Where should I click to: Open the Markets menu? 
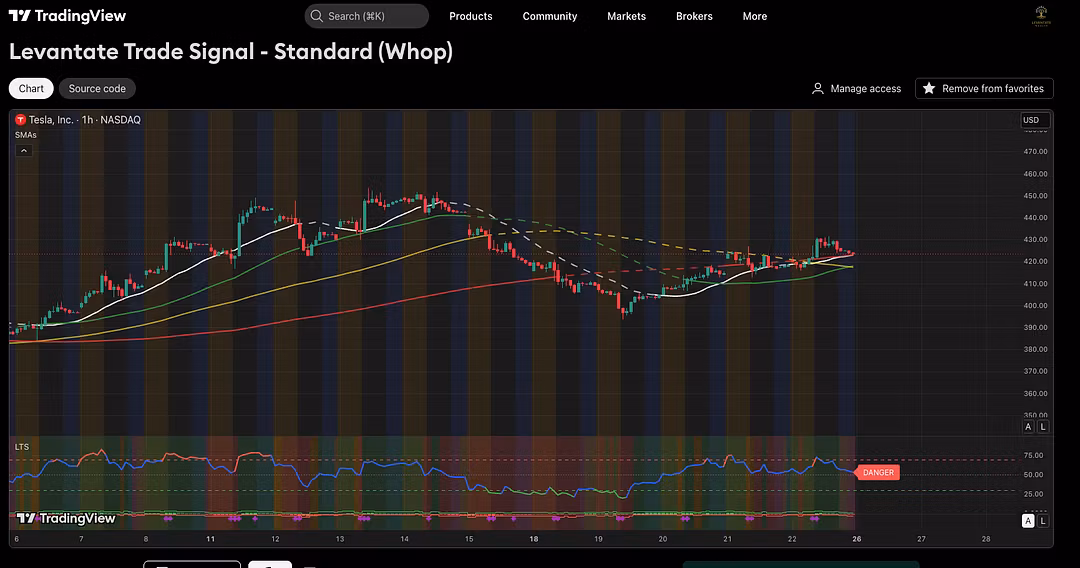click(626, 16)
